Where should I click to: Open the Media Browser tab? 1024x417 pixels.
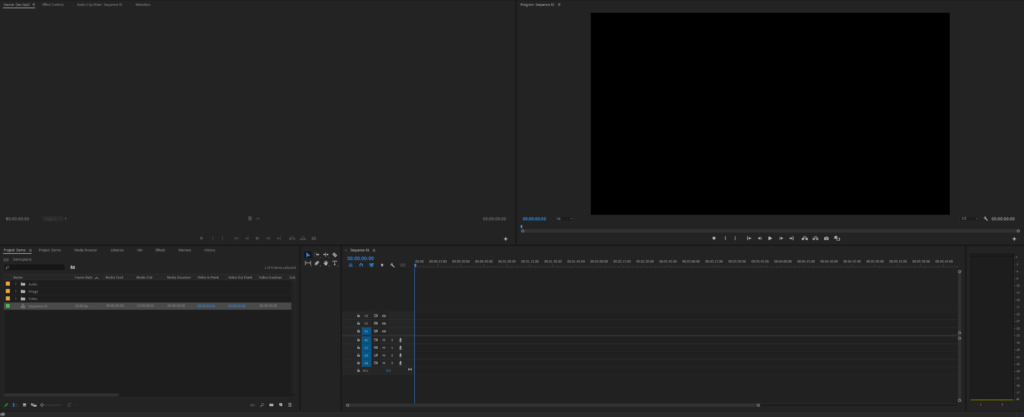(86, 250)
